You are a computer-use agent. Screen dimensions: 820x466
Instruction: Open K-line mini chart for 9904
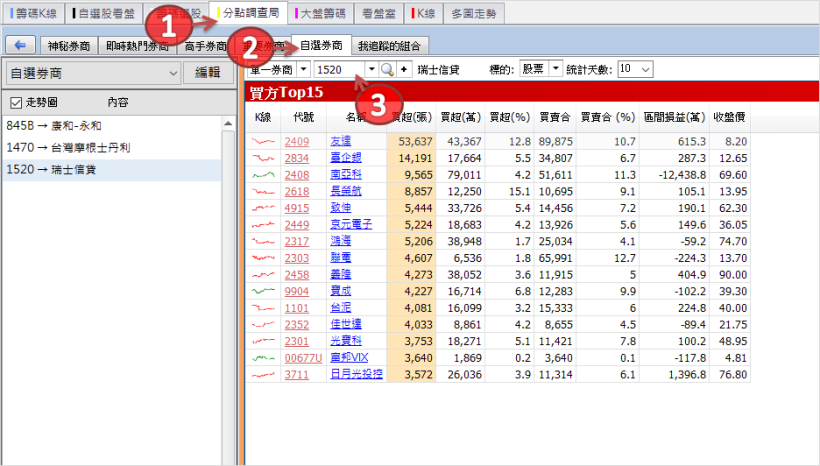(263, 291)
